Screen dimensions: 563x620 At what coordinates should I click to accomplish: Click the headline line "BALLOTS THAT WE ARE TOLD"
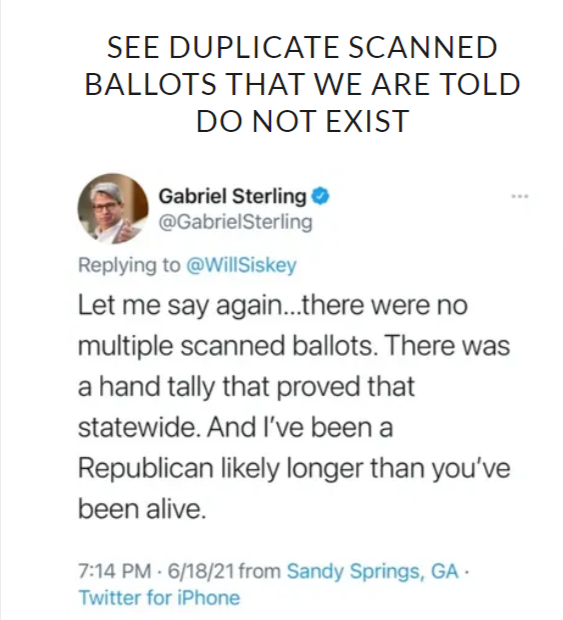coord(302,84)
